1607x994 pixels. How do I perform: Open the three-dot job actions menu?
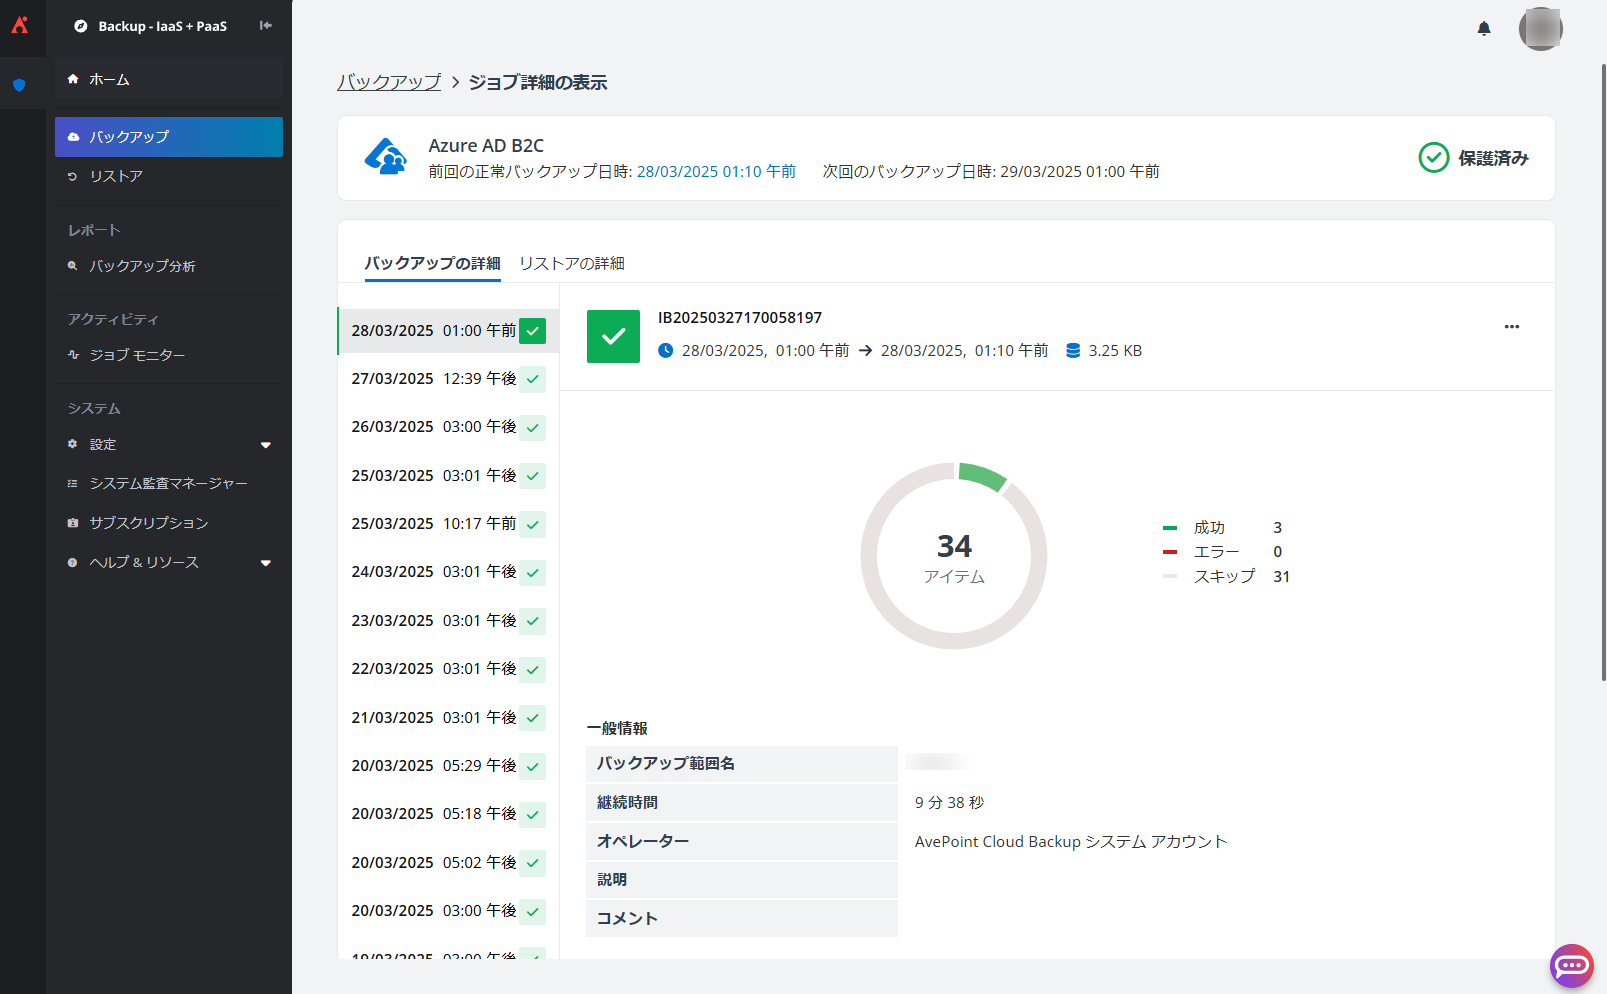tap(1512, 327)
